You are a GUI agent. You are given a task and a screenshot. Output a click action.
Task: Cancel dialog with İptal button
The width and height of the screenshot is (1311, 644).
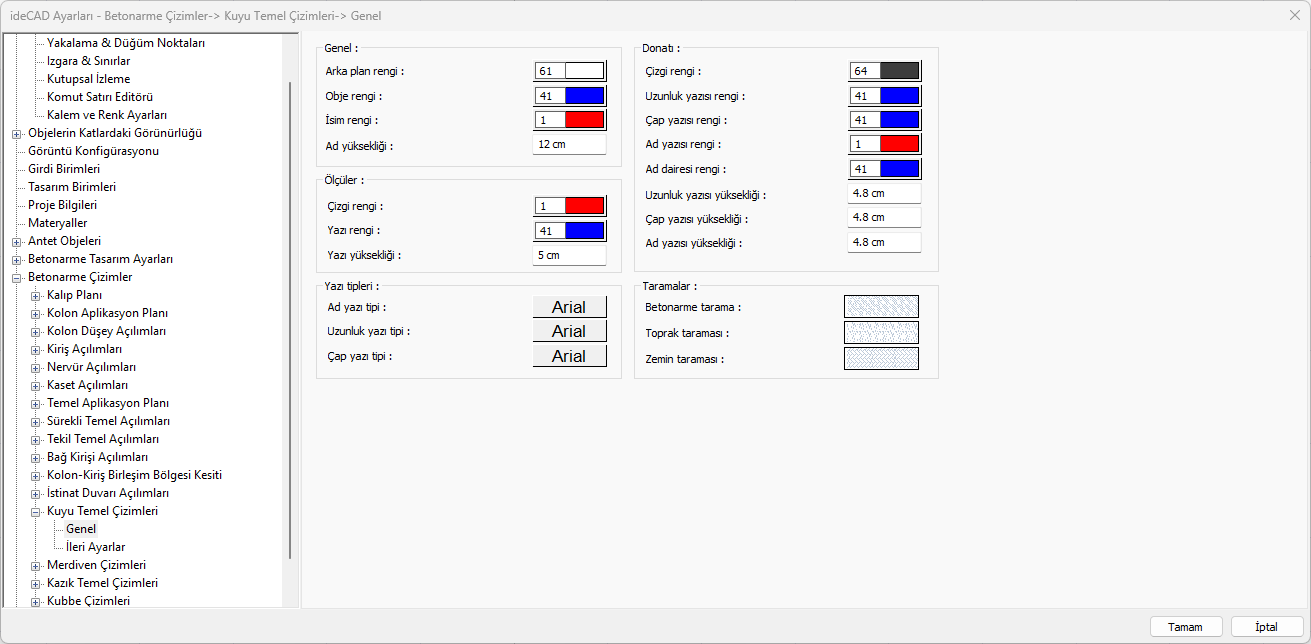pos(1267,626)
